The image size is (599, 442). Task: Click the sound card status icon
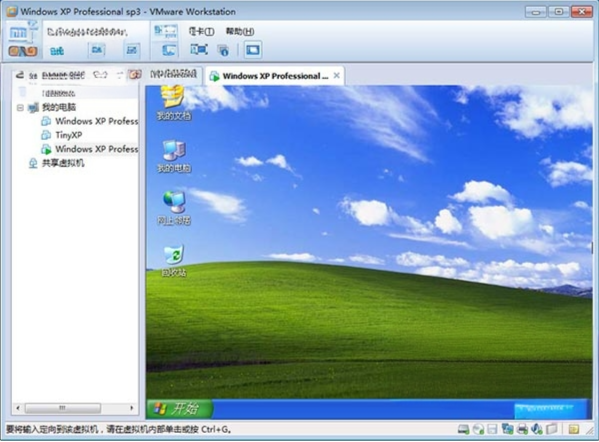[x=537, y=429]
